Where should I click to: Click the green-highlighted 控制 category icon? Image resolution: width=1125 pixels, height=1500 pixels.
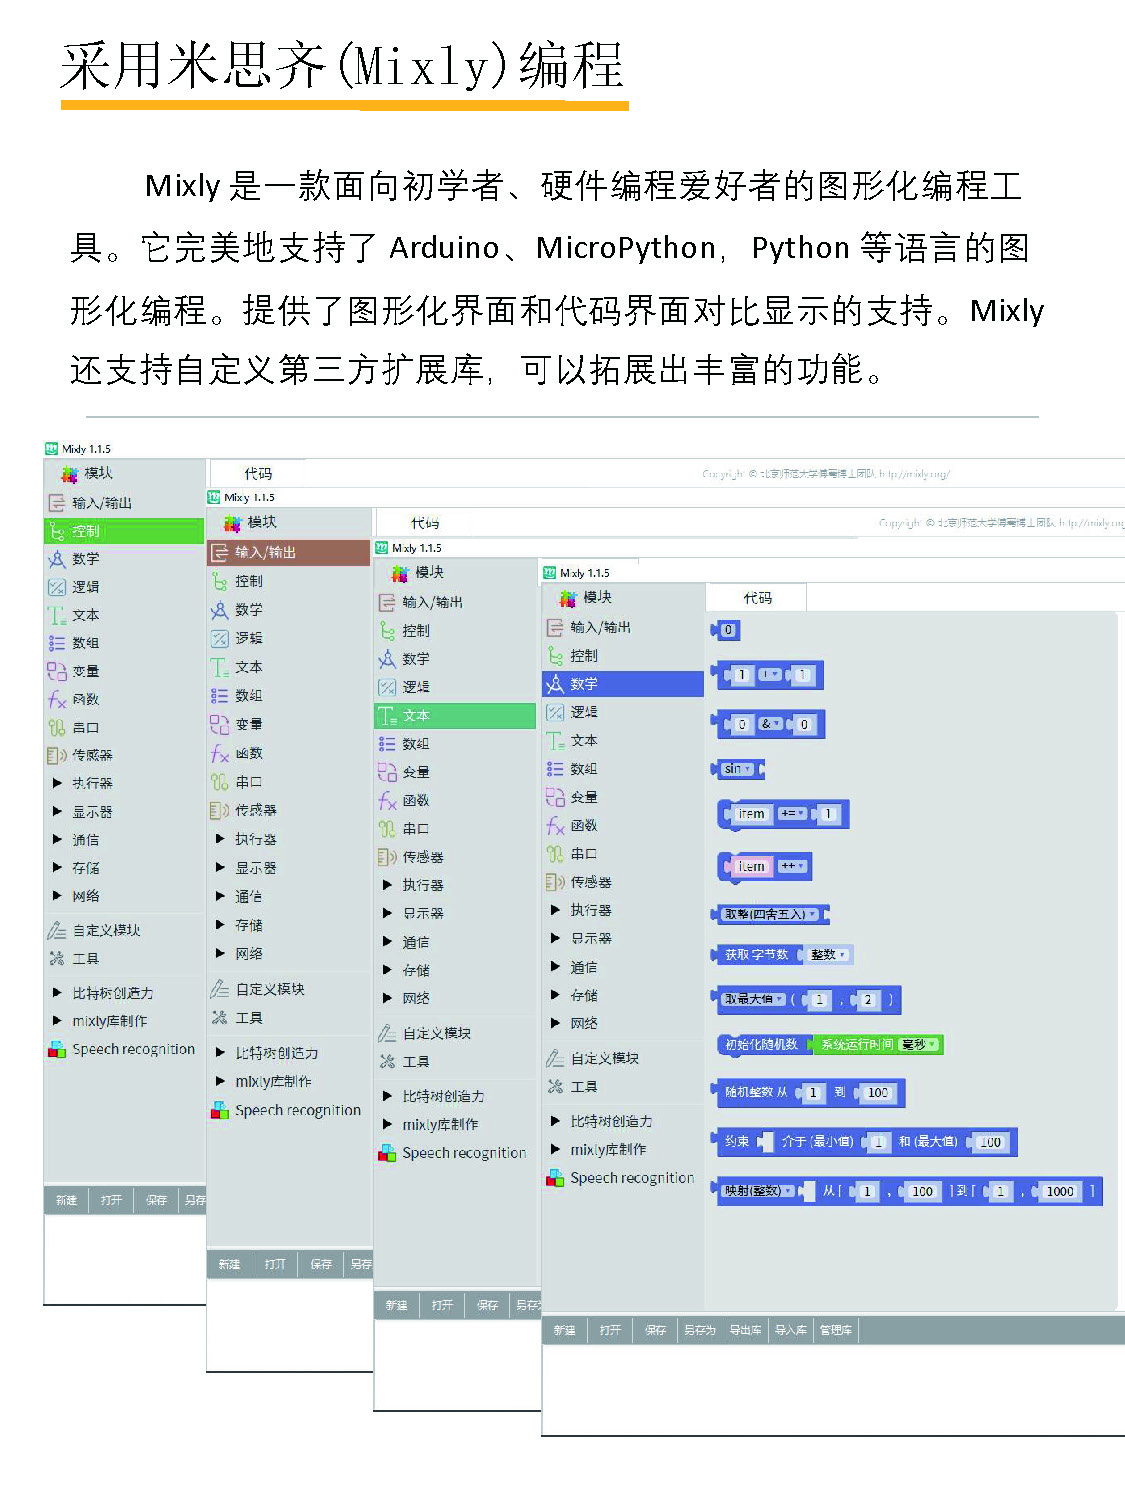click(x=57, y=531)
